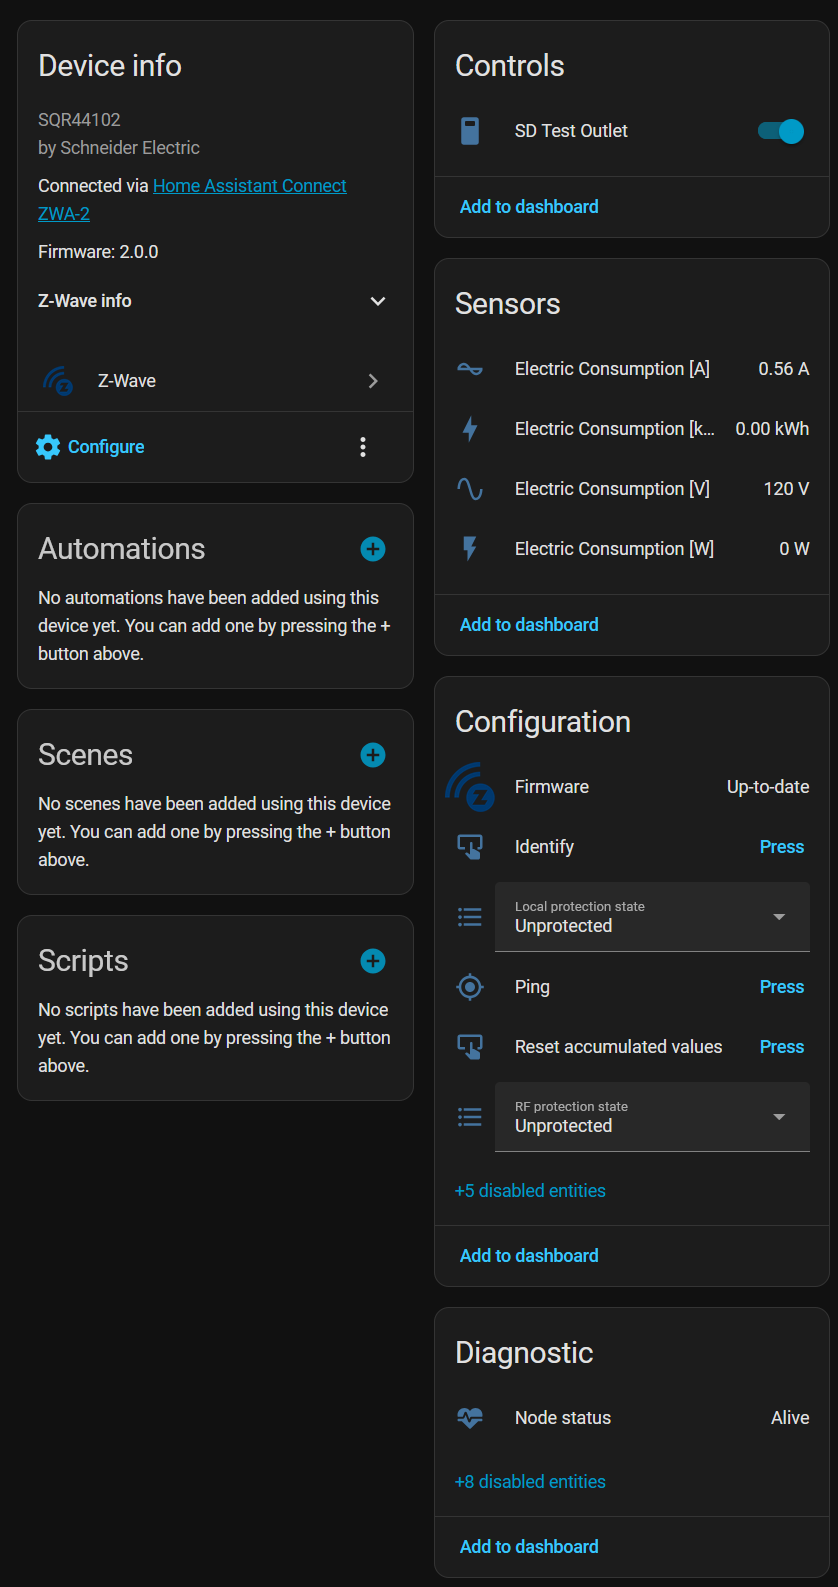Click the Ping target icon

[470, 987]
